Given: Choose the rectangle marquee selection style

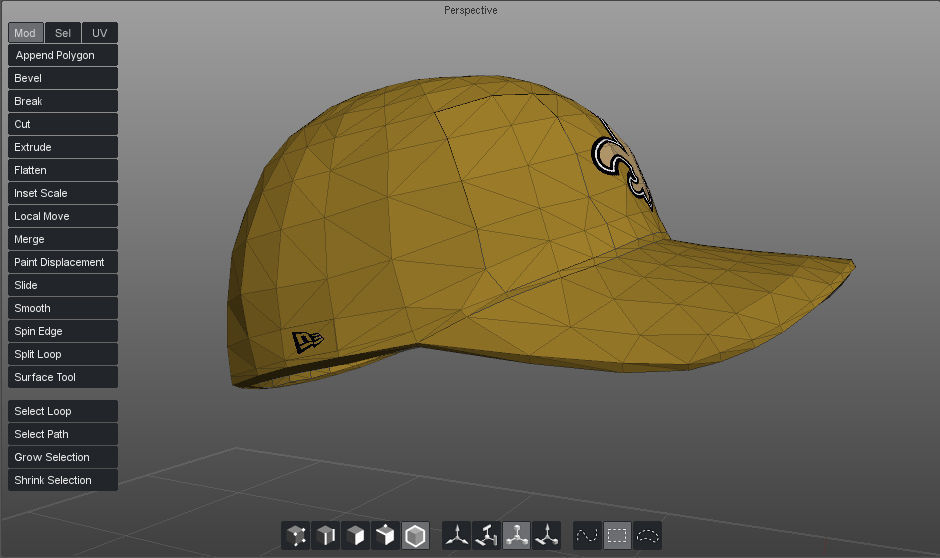Looking at the screenshot, I should click(617, 536).
